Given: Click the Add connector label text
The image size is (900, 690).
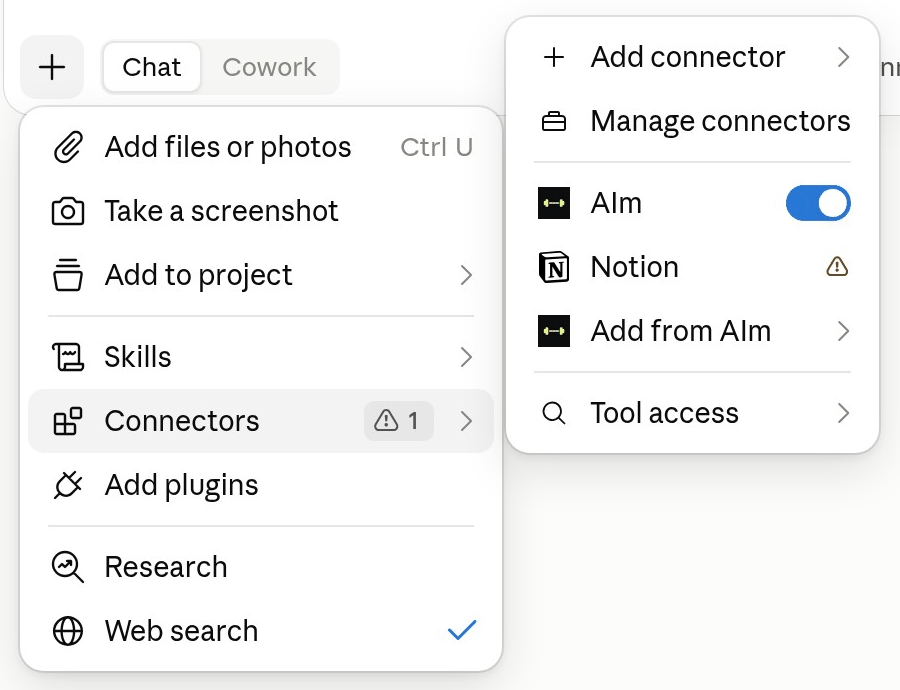Looking at the screenshot, I should point(688,57).
